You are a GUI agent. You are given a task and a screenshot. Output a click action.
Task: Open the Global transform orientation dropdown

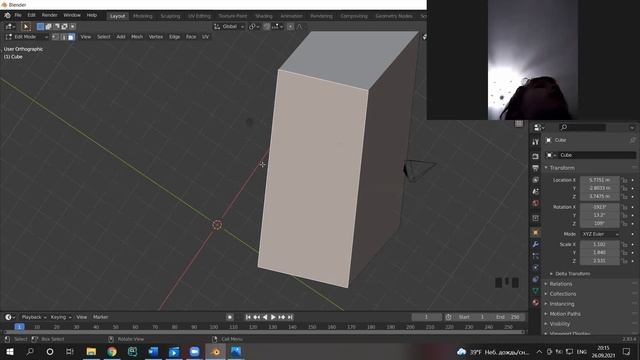229,27
